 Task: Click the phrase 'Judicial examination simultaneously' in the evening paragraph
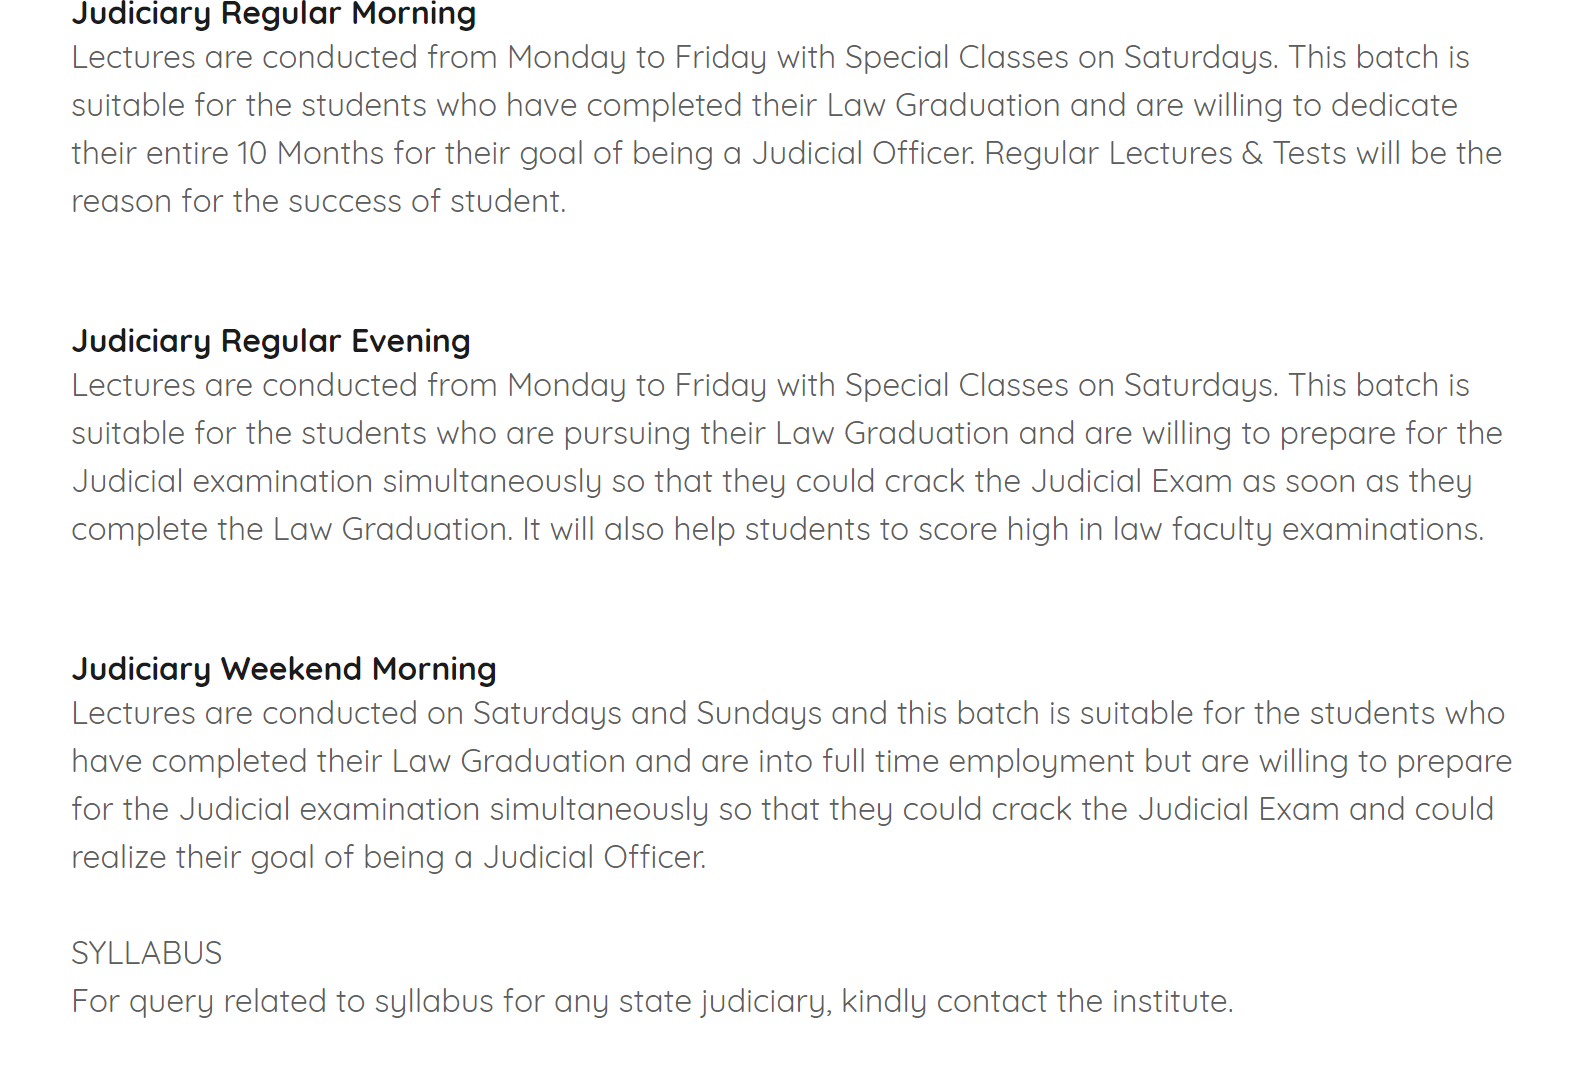pos(336,481)
